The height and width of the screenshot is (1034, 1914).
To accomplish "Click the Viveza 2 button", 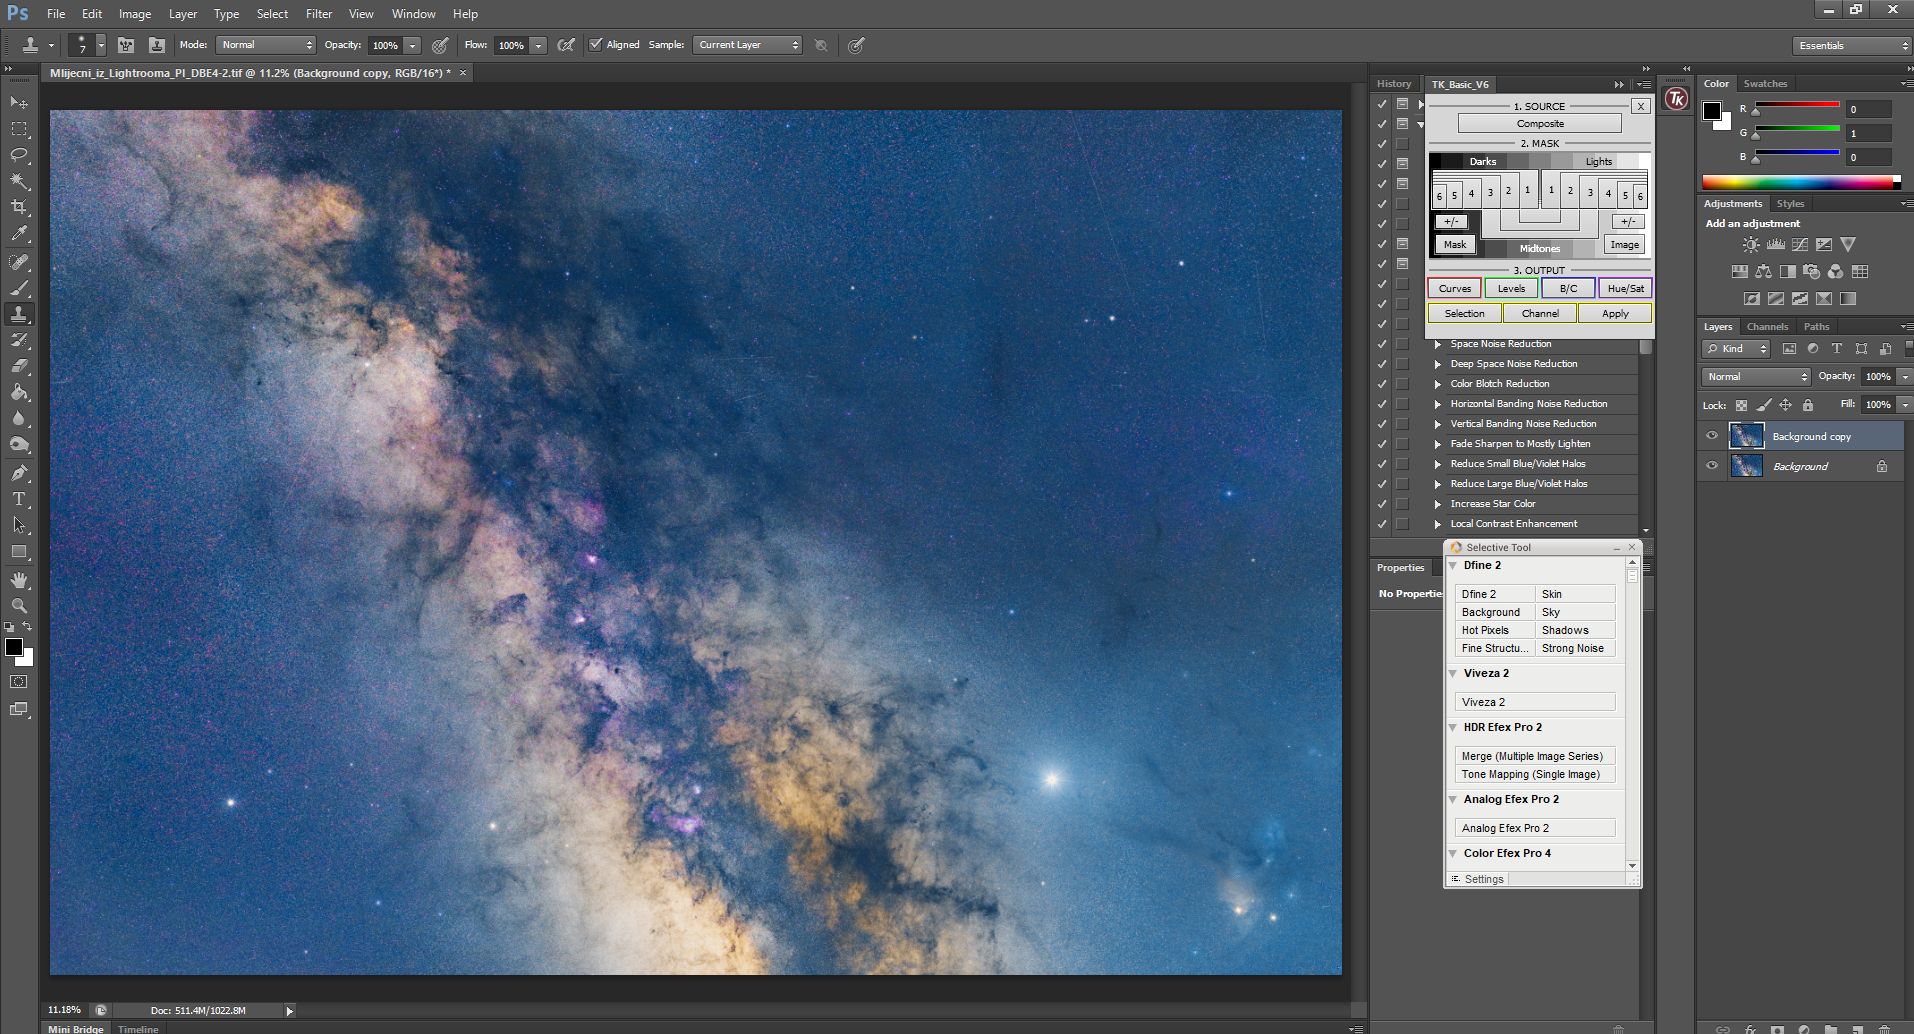I will 1534,702.
